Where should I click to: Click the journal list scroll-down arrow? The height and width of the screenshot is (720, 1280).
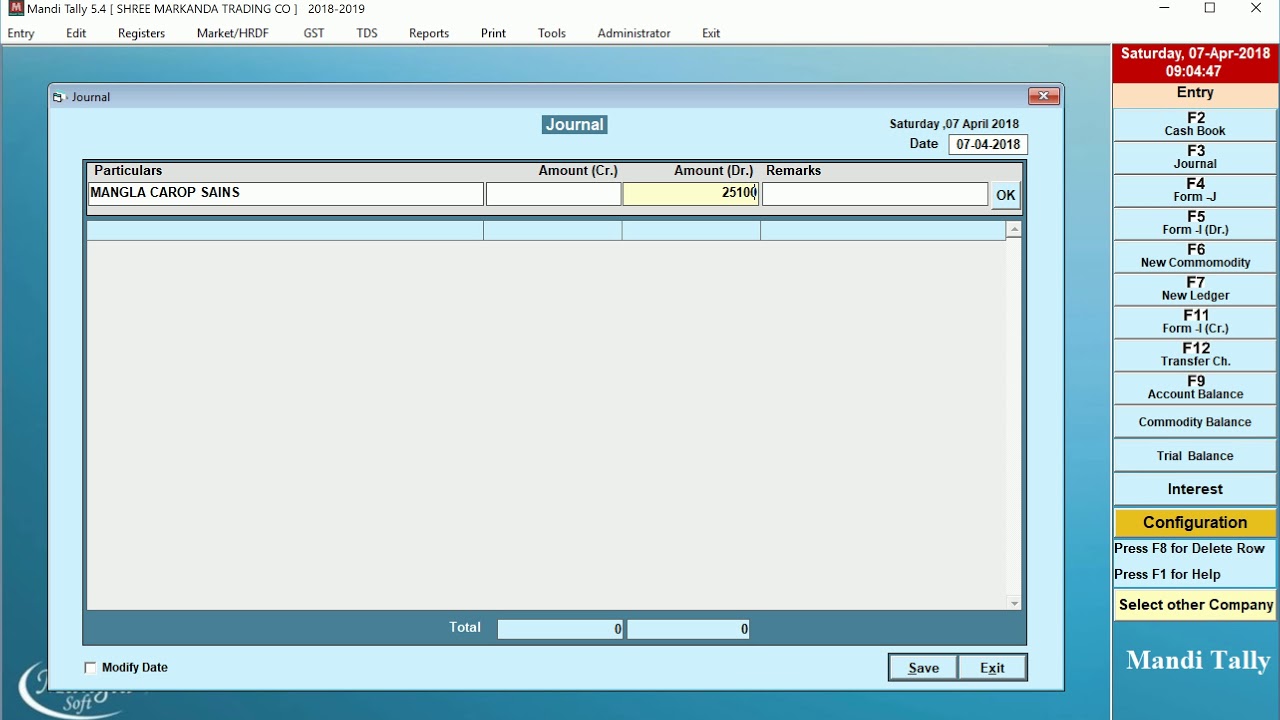tap(1014, 603)
